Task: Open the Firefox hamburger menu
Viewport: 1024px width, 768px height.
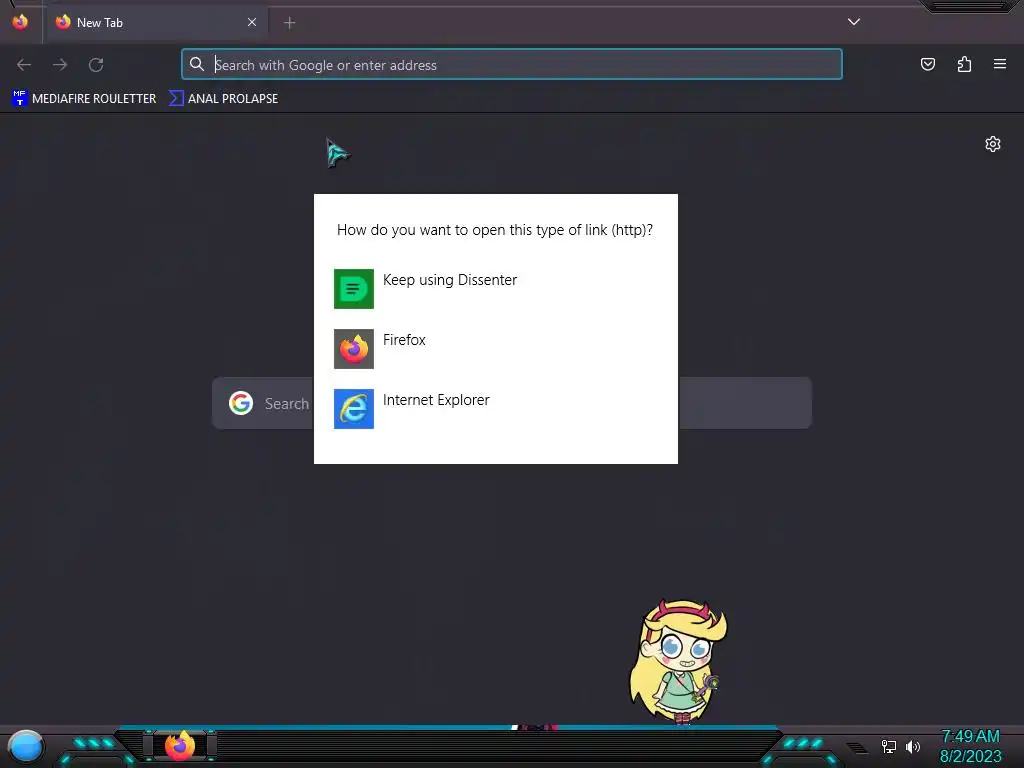Action: (1000, 64)
